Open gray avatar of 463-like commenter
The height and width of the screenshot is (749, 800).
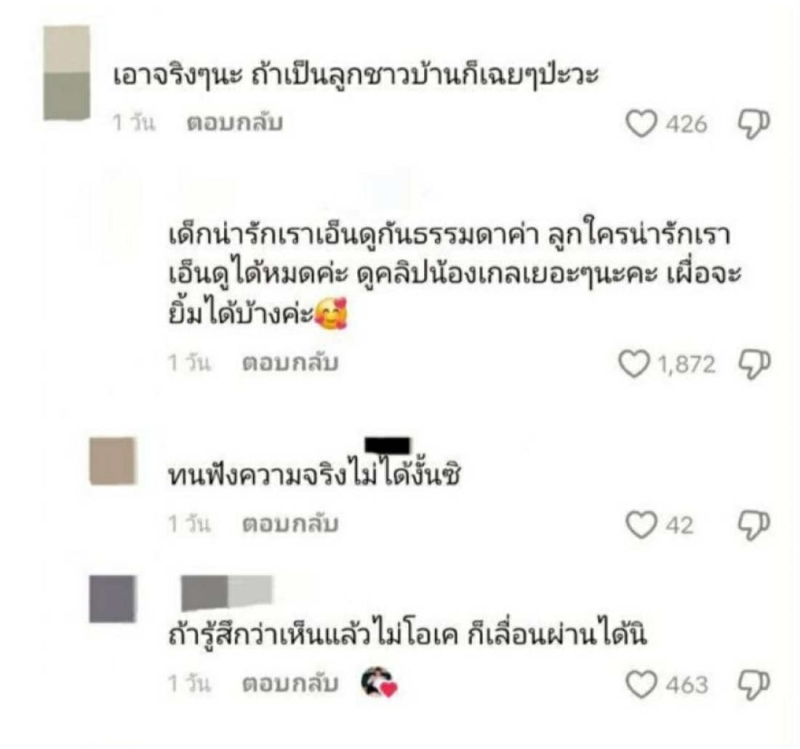(x=113, y=599)
